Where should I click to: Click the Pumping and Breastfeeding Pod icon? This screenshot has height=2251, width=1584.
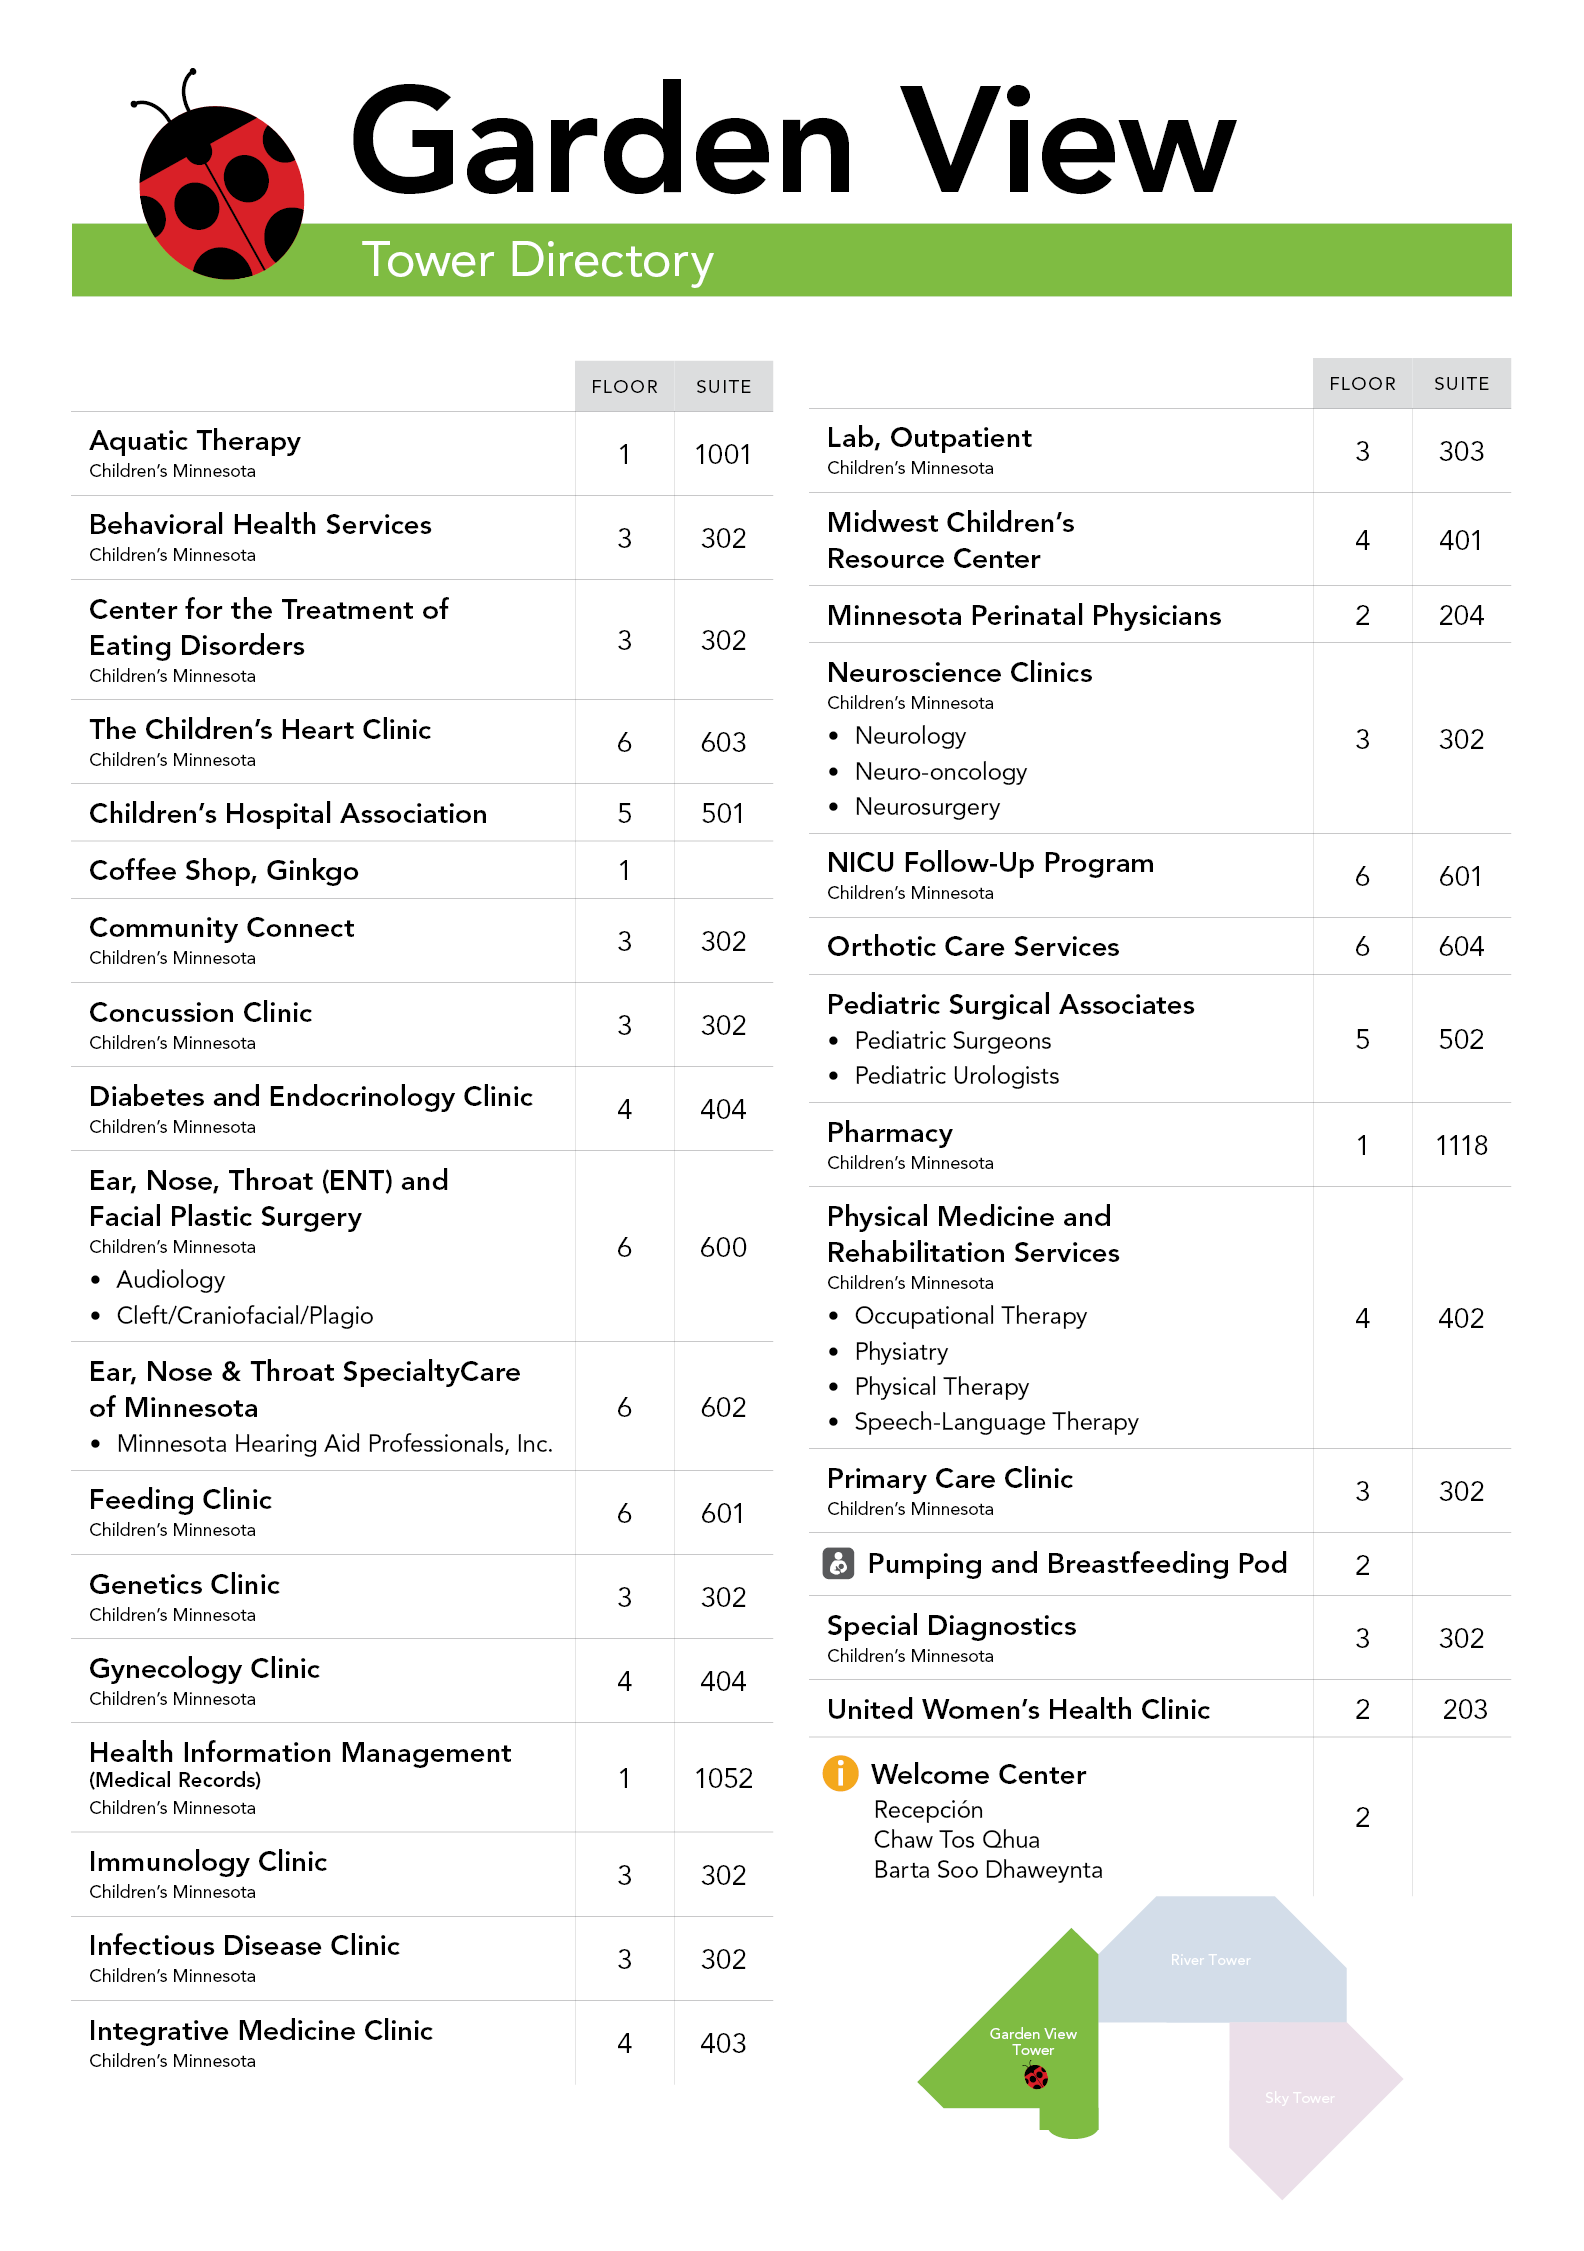(x=838, y=1562)
